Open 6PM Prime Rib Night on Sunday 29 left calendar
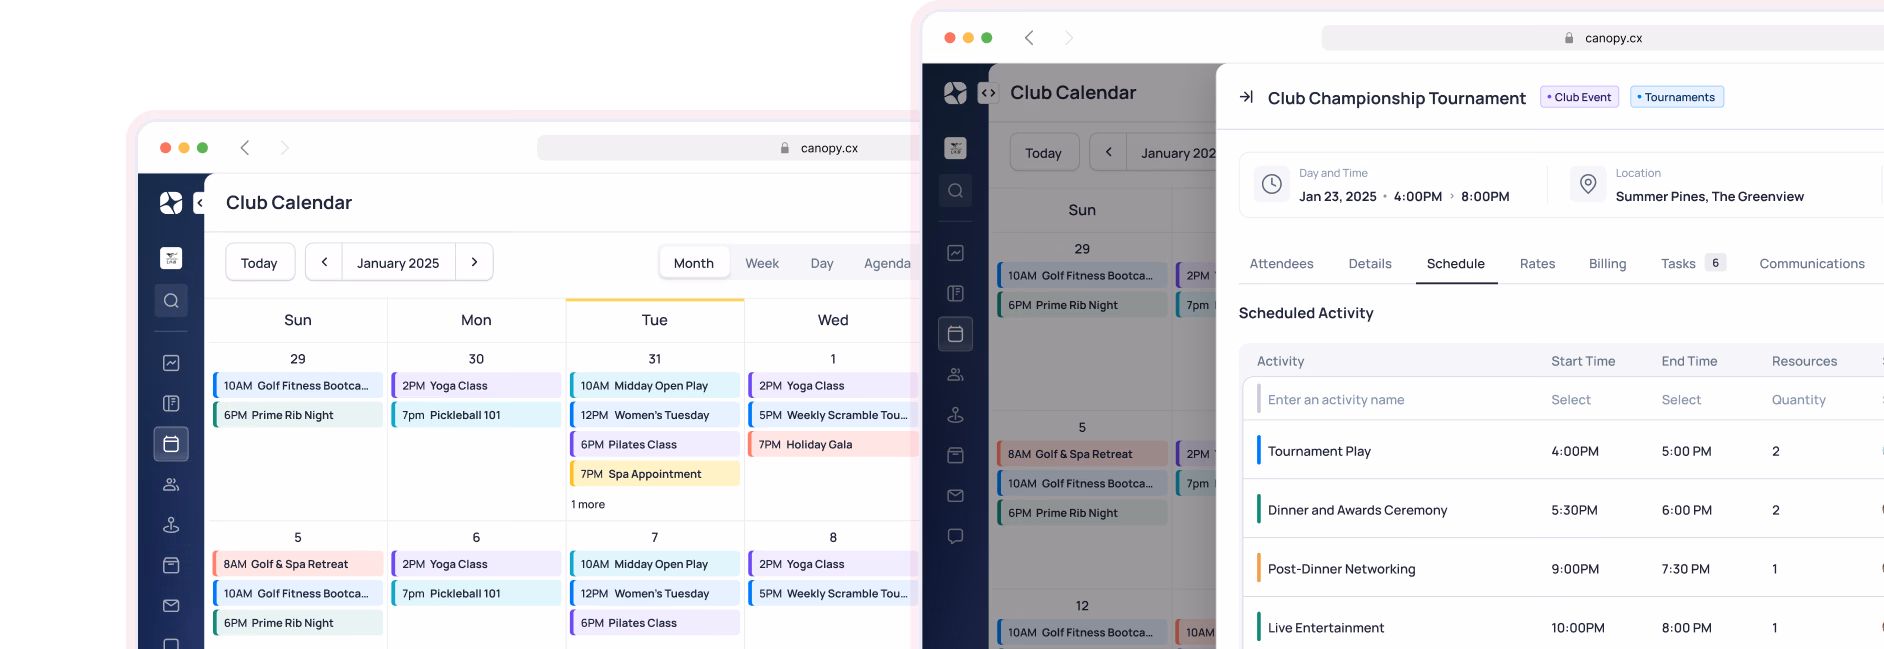1884x649 pixels. tap(298, 415)
